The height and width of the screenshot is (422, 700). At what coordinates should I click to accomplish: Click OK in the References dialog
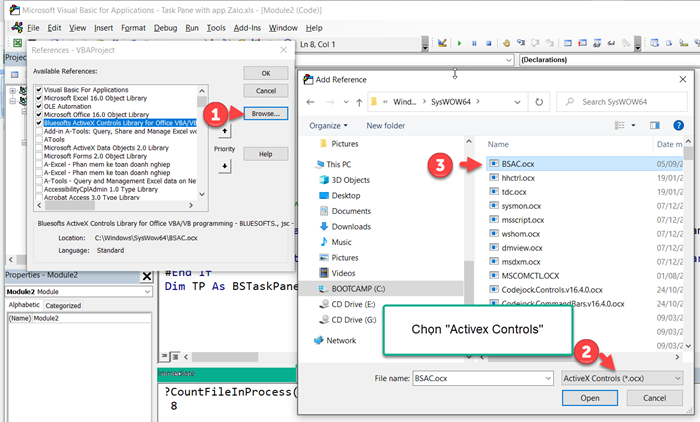pyautogui.click(x=266, y=73)
